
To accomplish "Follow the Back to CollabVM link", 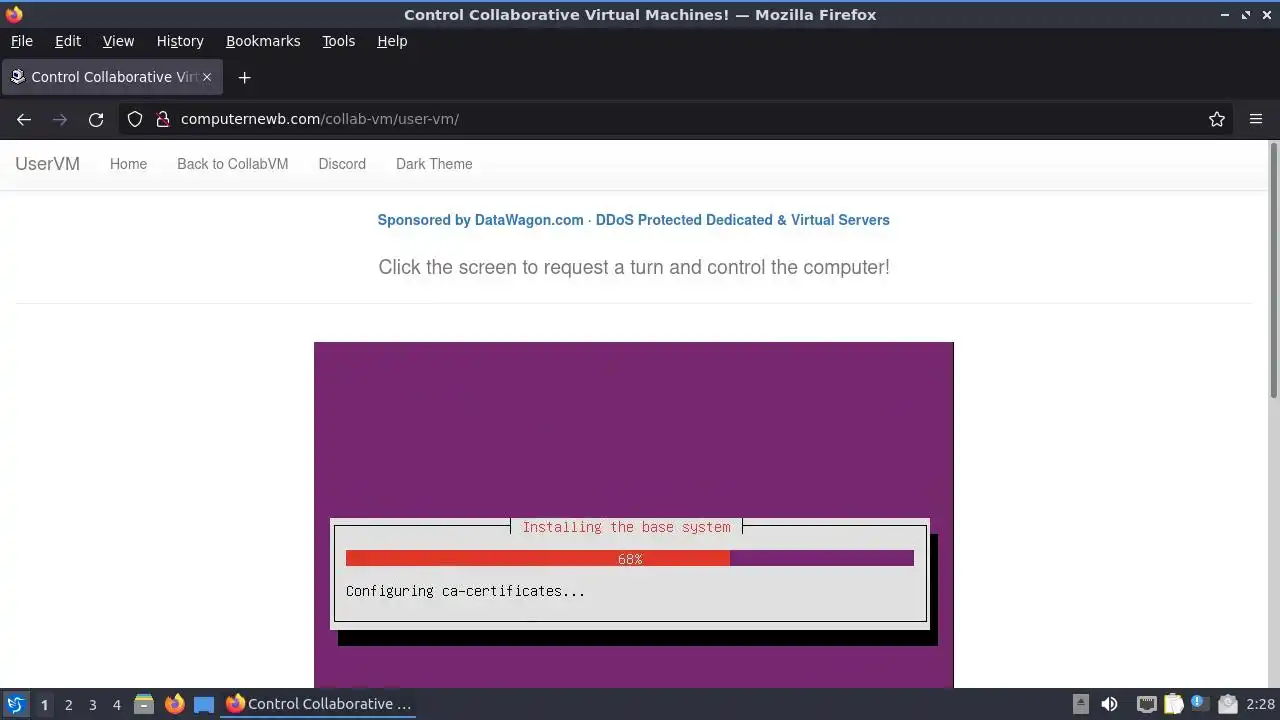I will (x=232, y=164).
